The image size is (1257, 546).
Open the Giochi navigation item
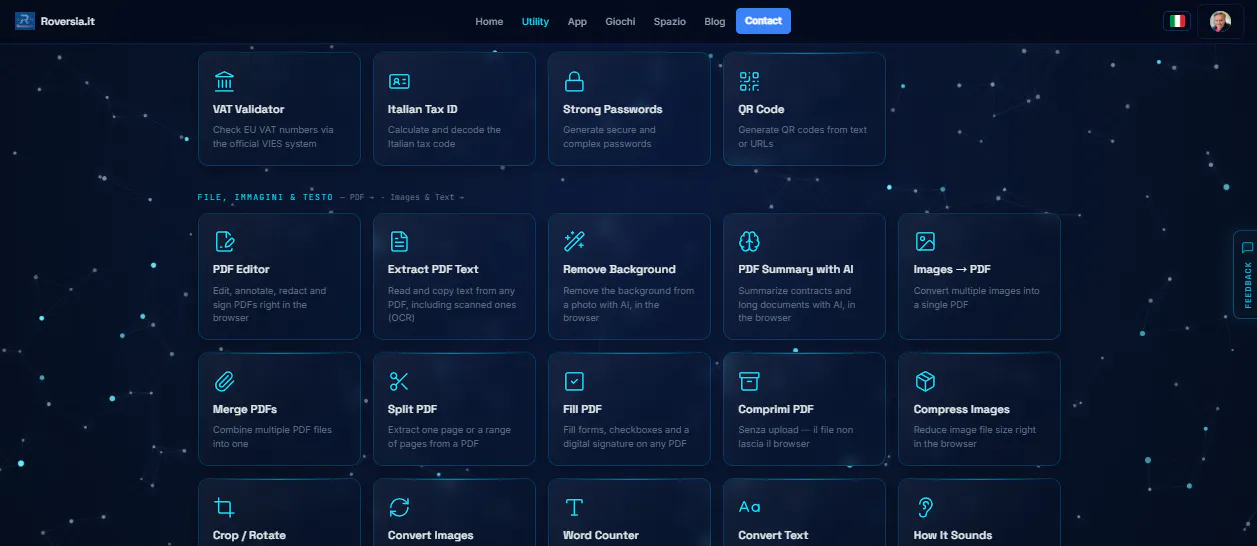pyautogui.click(x=620, y=21)
